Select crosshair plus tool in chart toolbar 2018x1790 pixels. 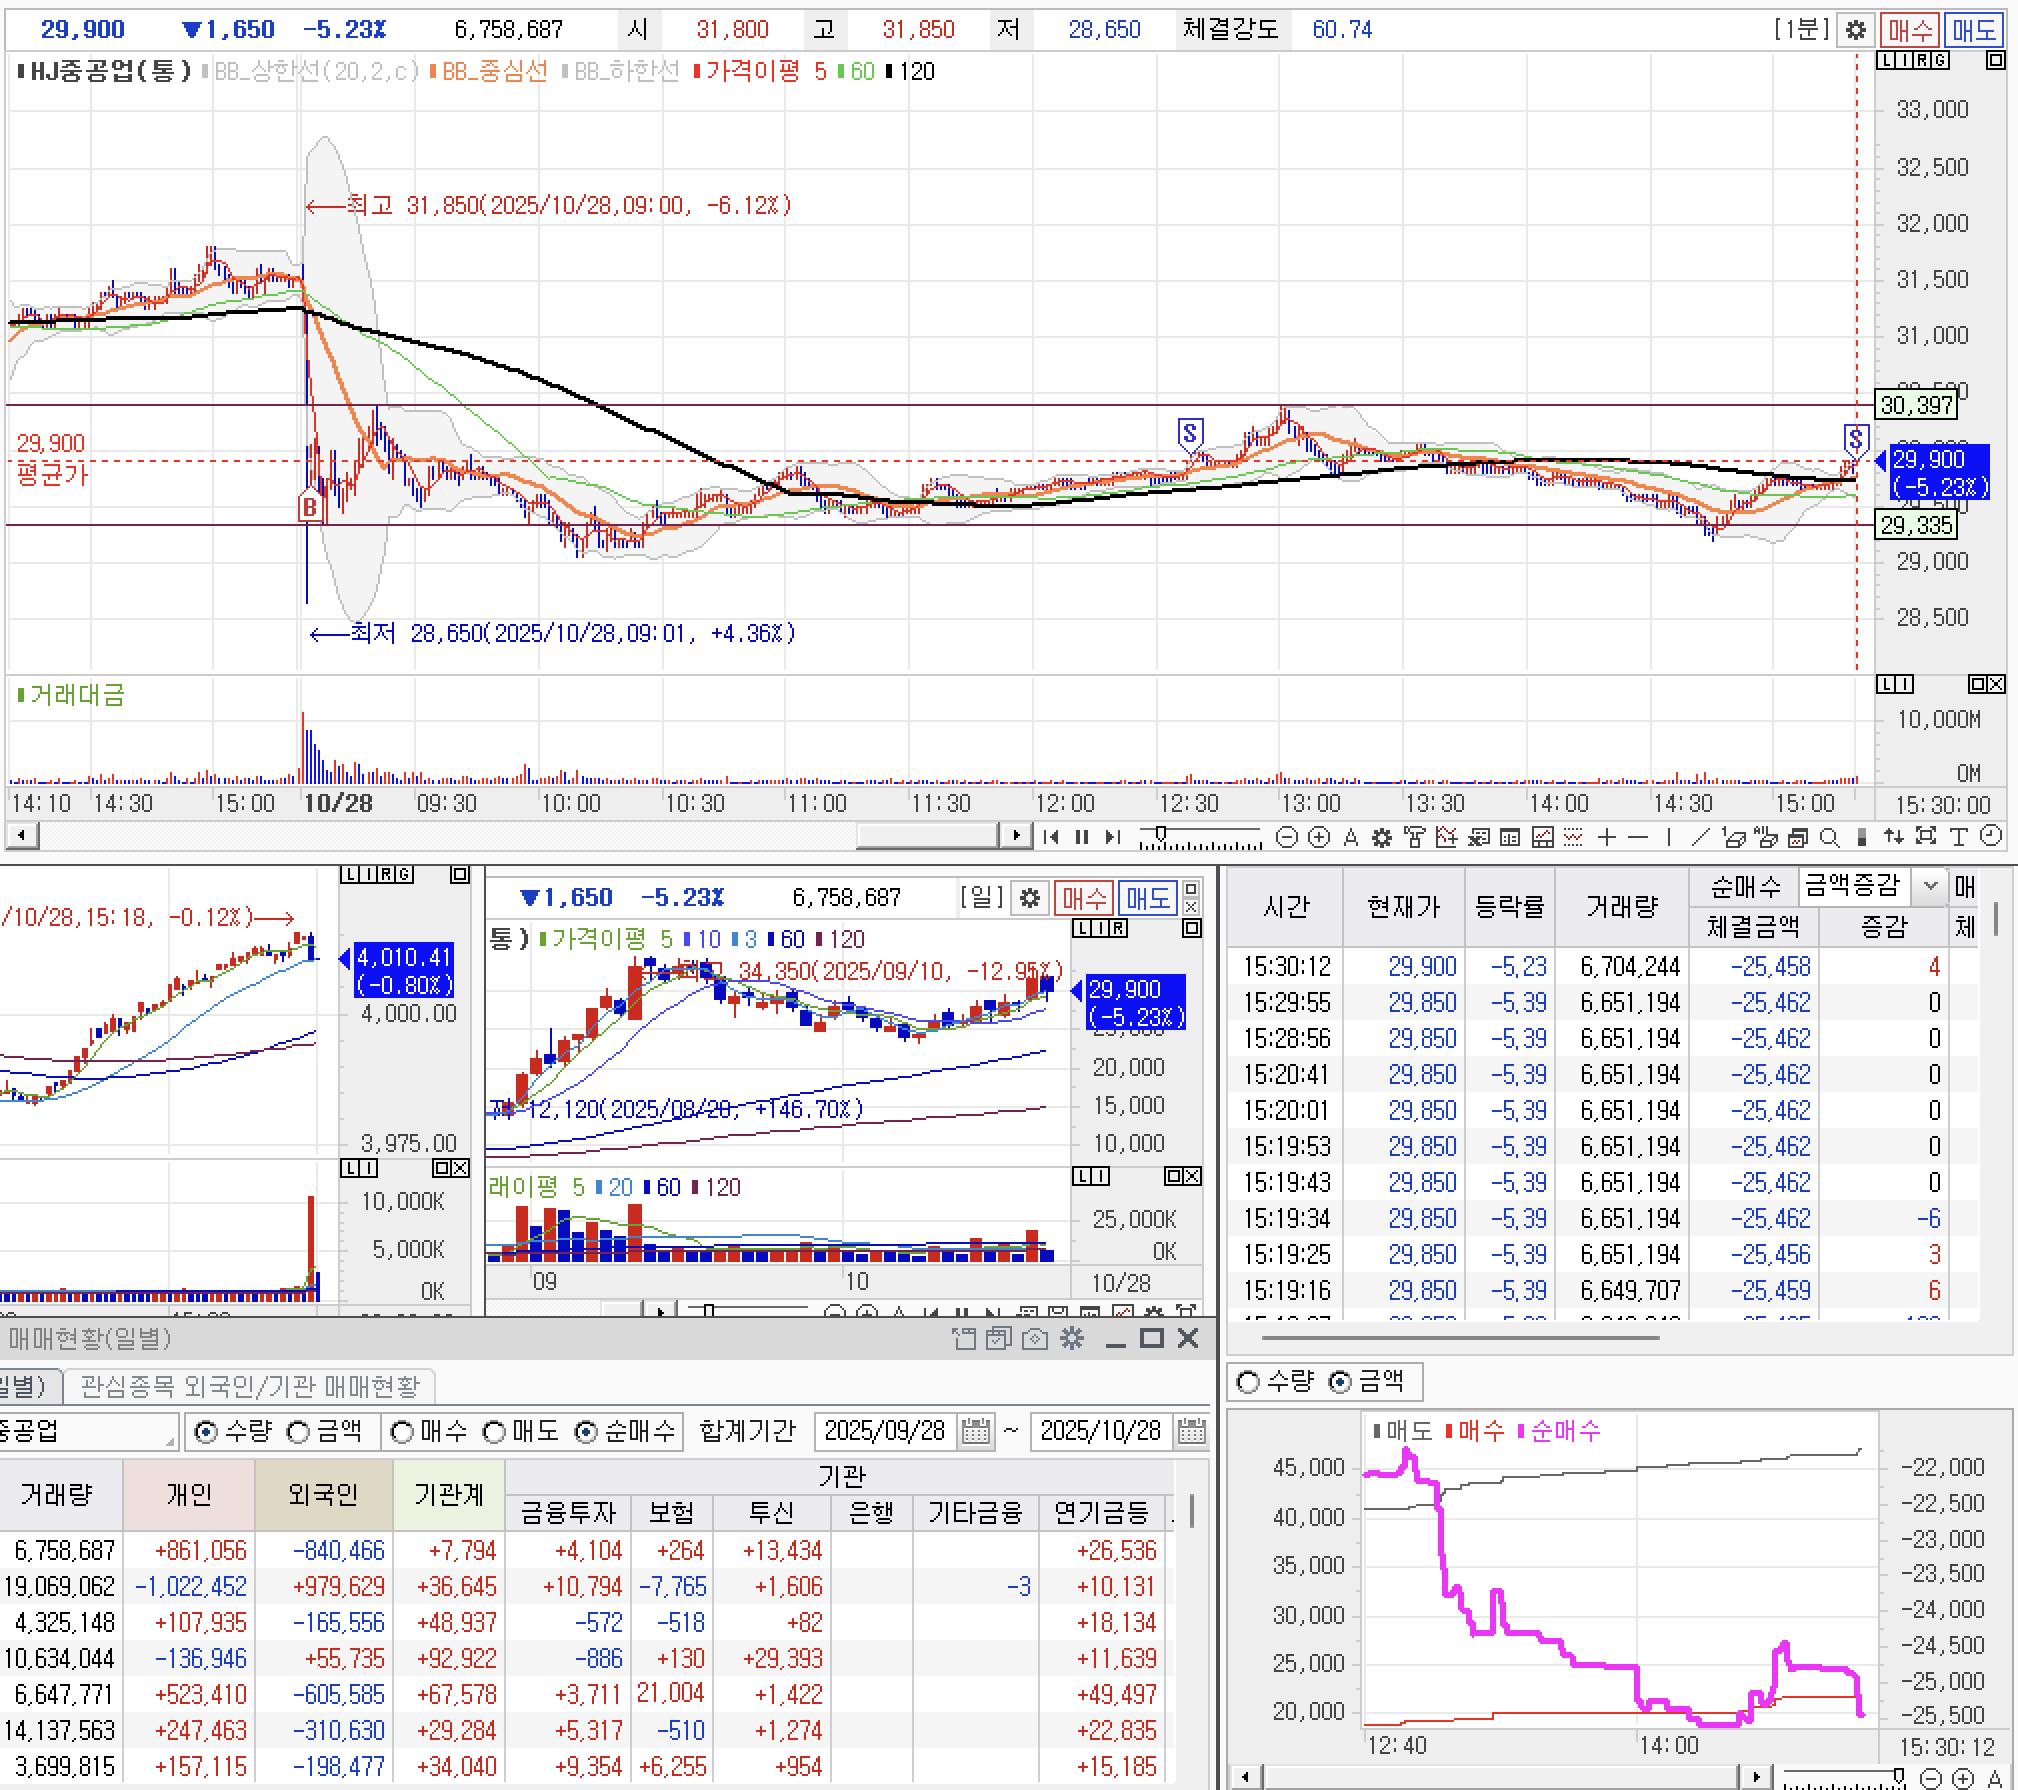coord(1606,838)
